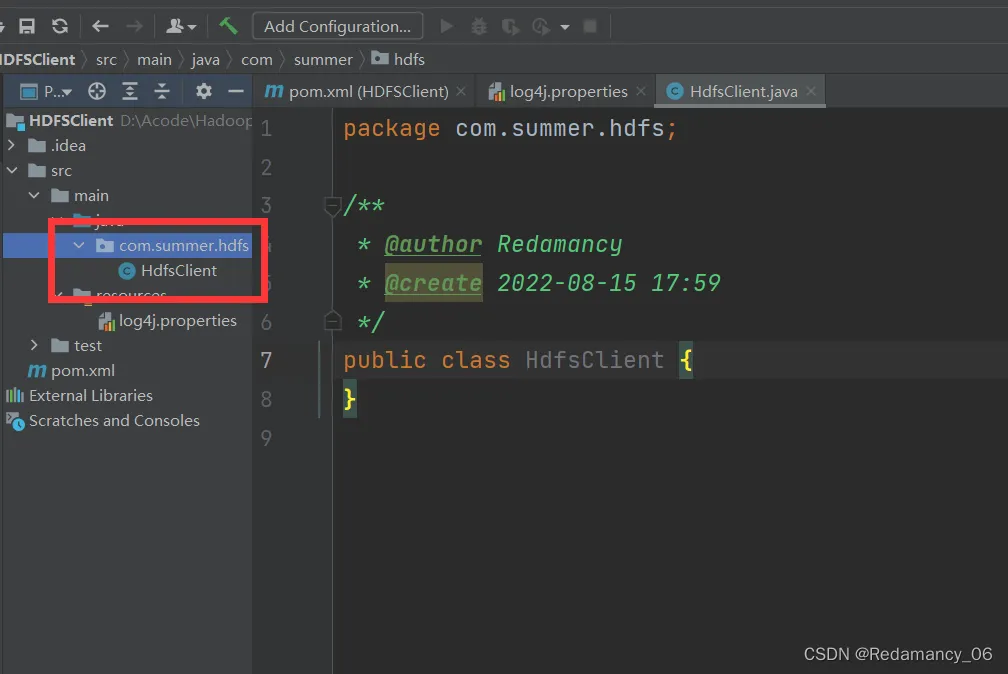Click the @create tag in comment
Viewport: 1008px width, 674px height.
(x=433, y=283)
